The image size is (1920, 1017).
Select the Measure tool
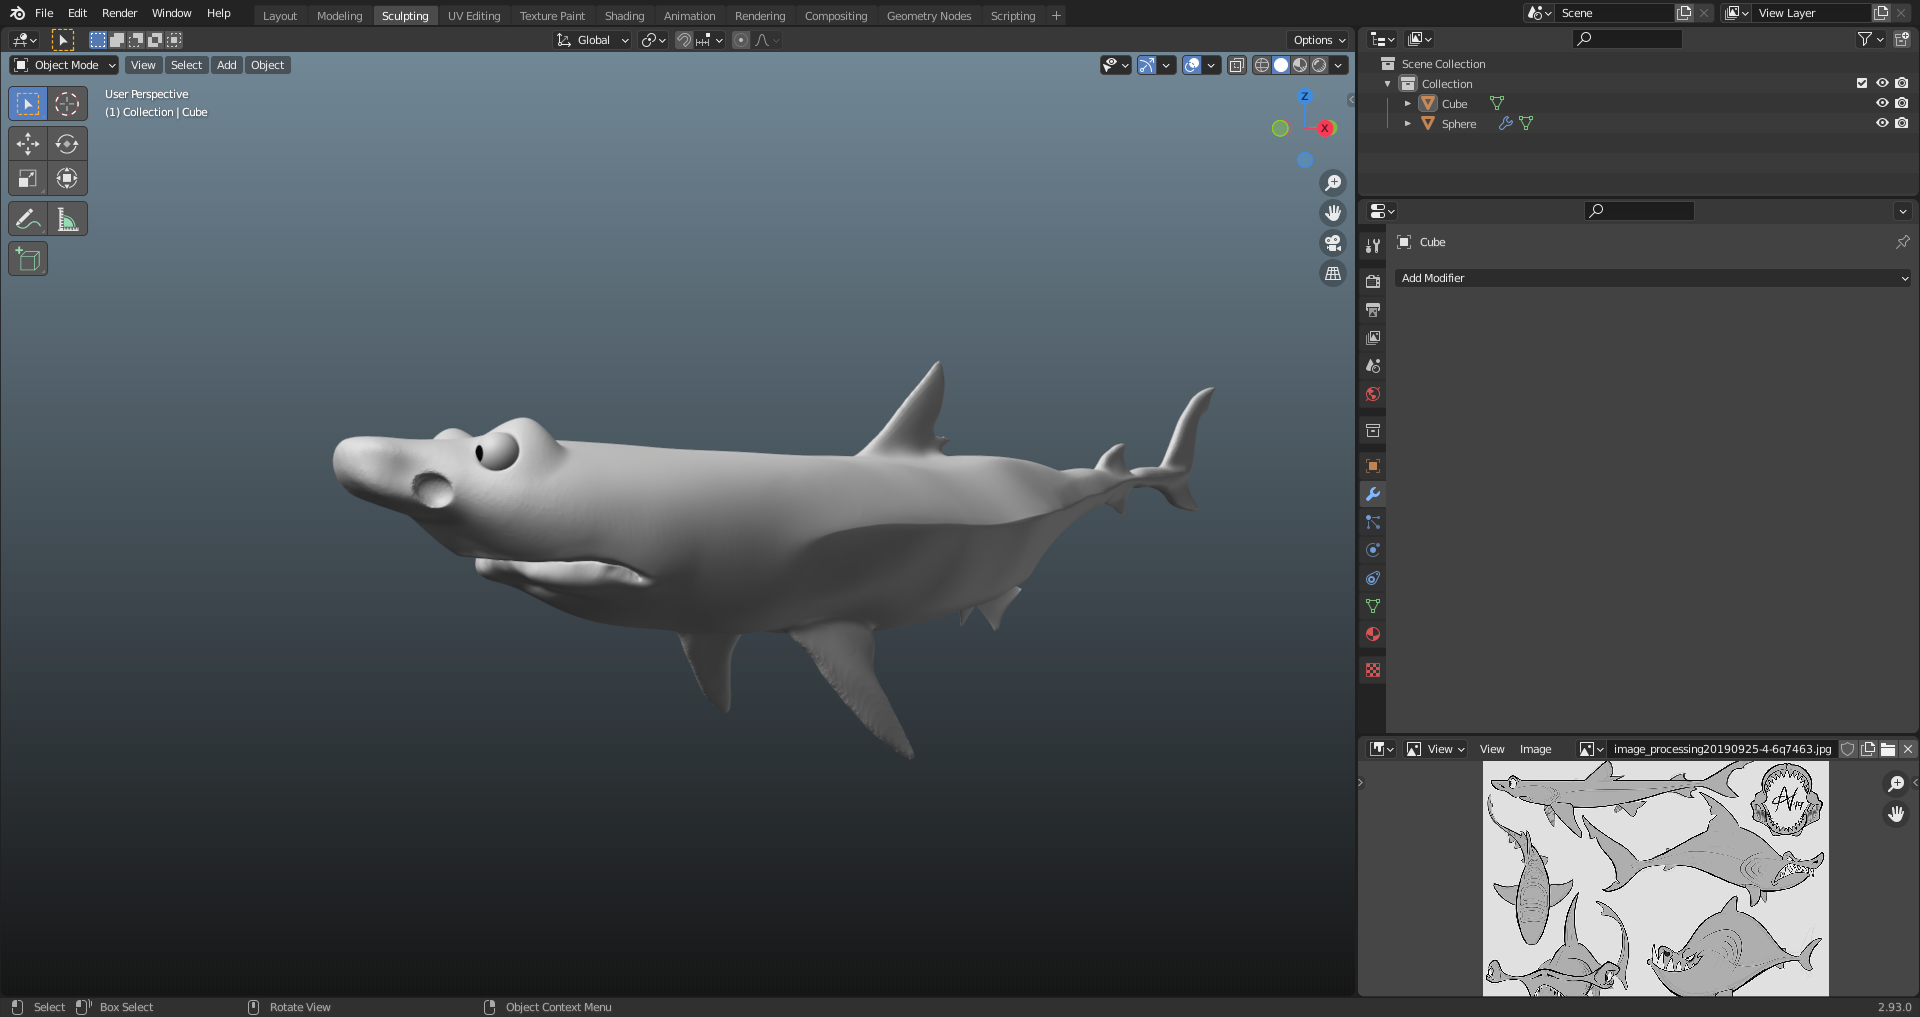point(67,219)
